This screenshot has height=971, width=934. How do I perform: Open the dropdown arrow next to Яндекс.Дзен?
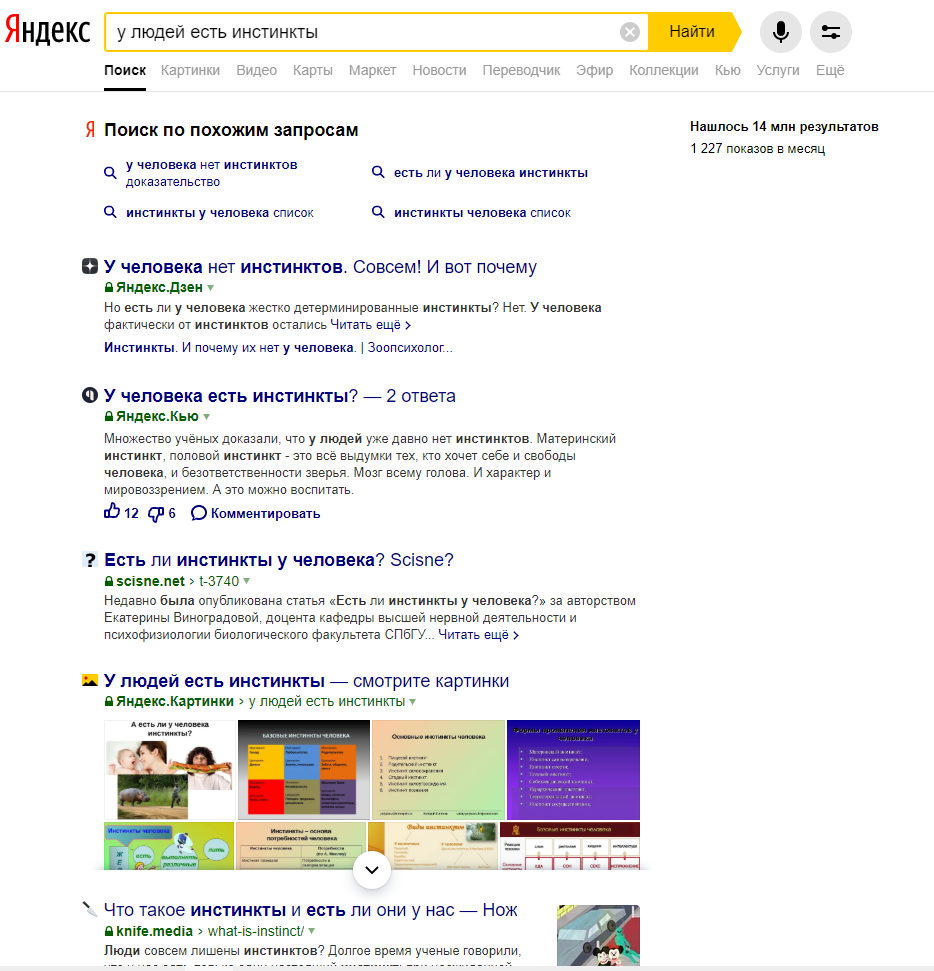tap(210, 288)
